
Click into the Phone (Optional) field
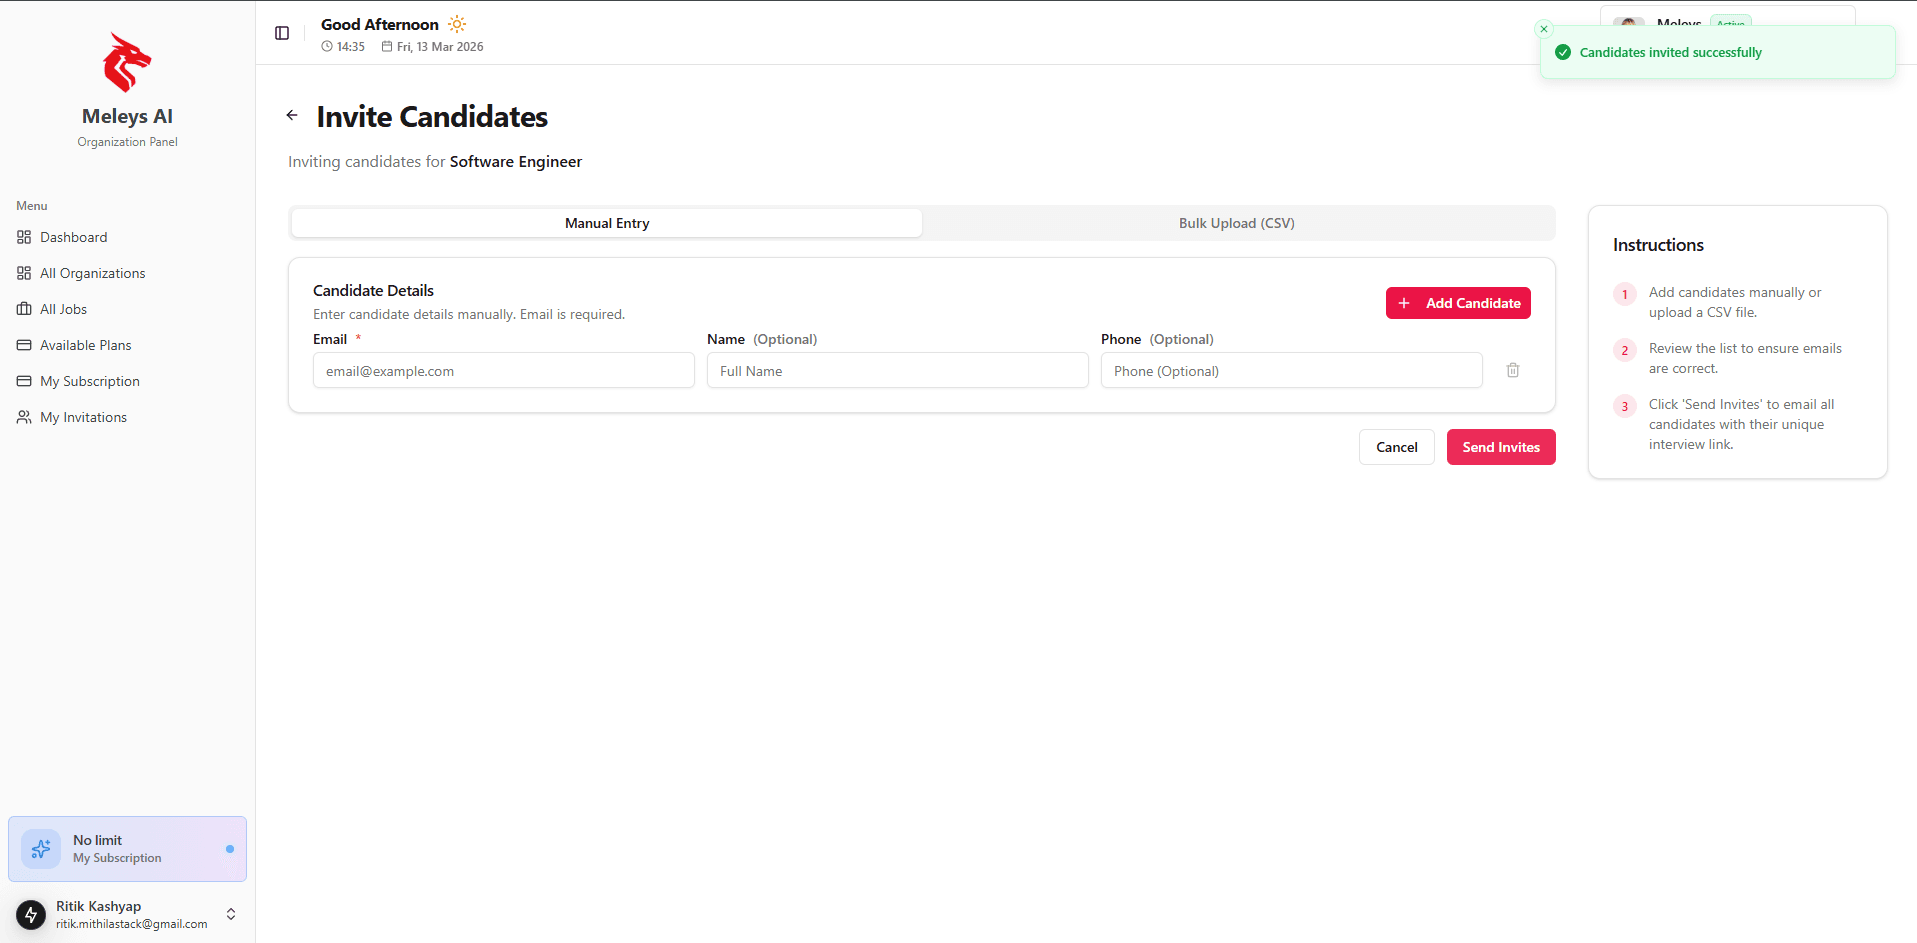pyautogui.click(x=1291, y=371)
